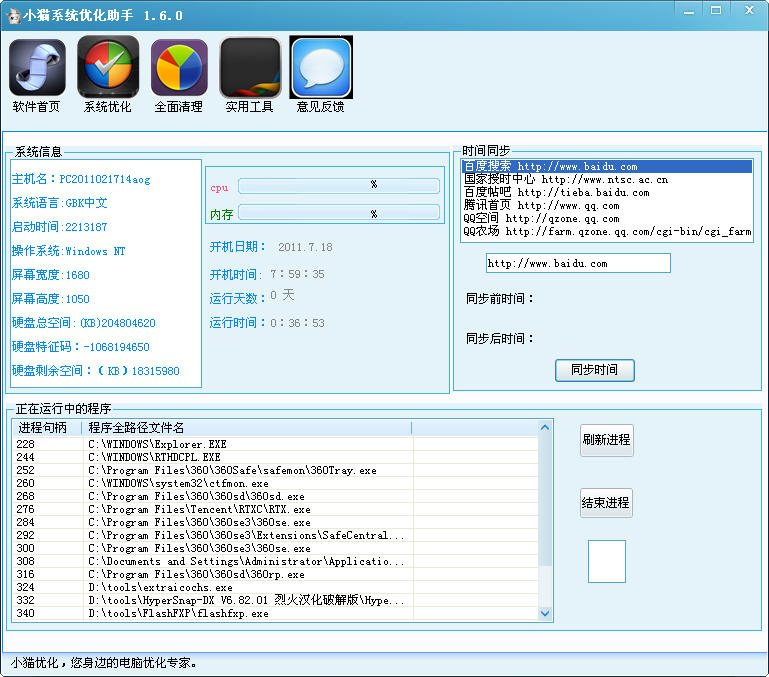Click process list scroll down arrow
This screenshot has width=769, height=677.
click(545, 613)
